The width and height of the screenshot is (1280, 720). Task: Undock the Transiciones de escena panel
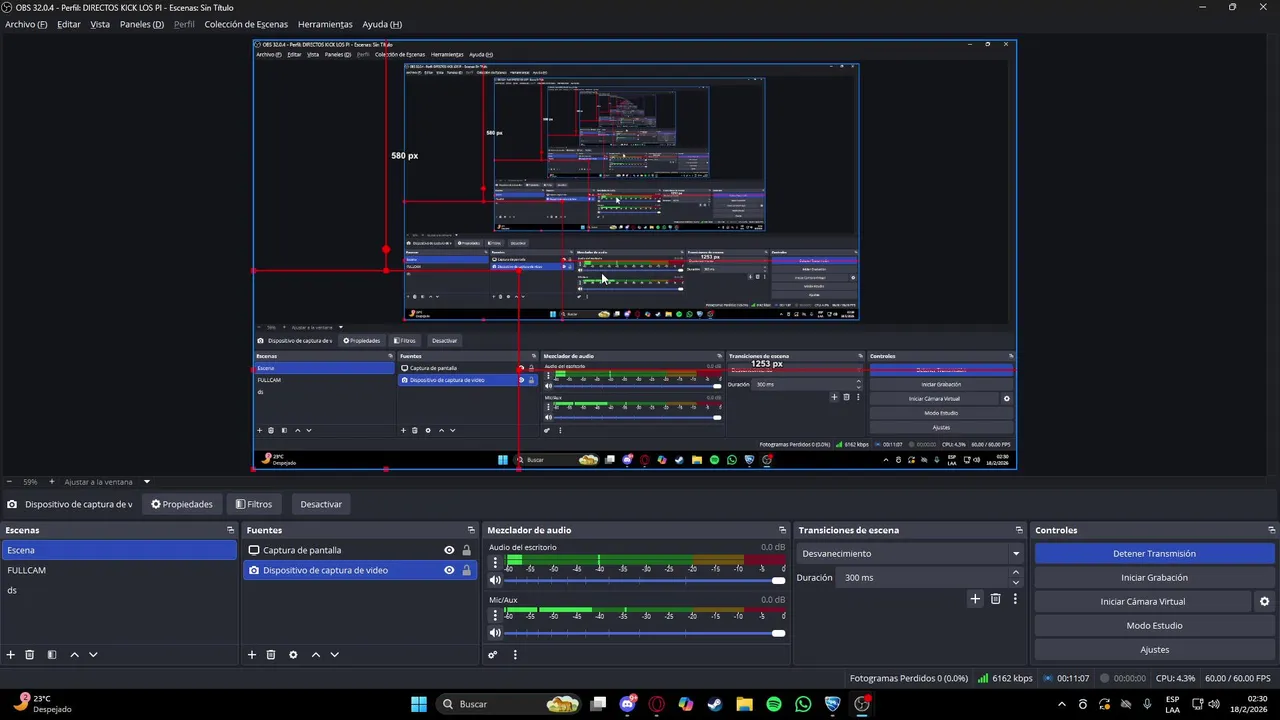pos(1019,530)
